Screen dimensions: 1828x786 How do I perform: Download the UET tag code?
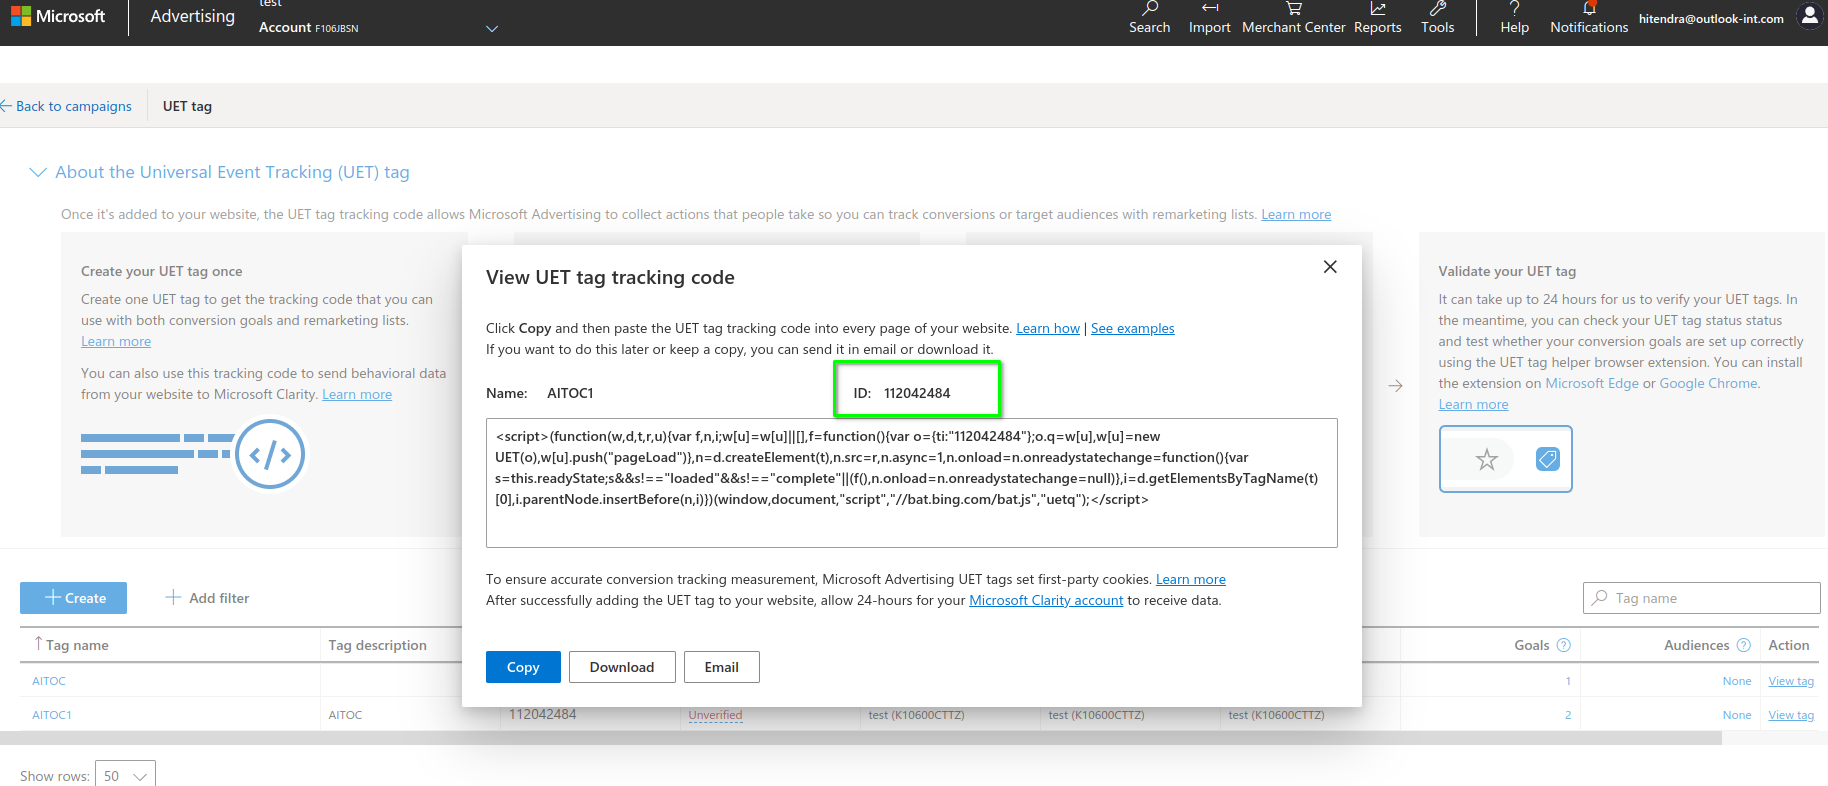(x=622, y=667)
